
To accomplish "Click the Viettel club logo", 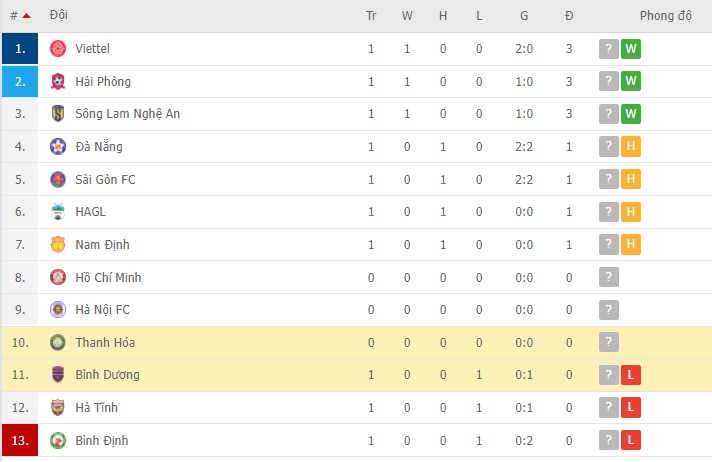I will (58, 49).
